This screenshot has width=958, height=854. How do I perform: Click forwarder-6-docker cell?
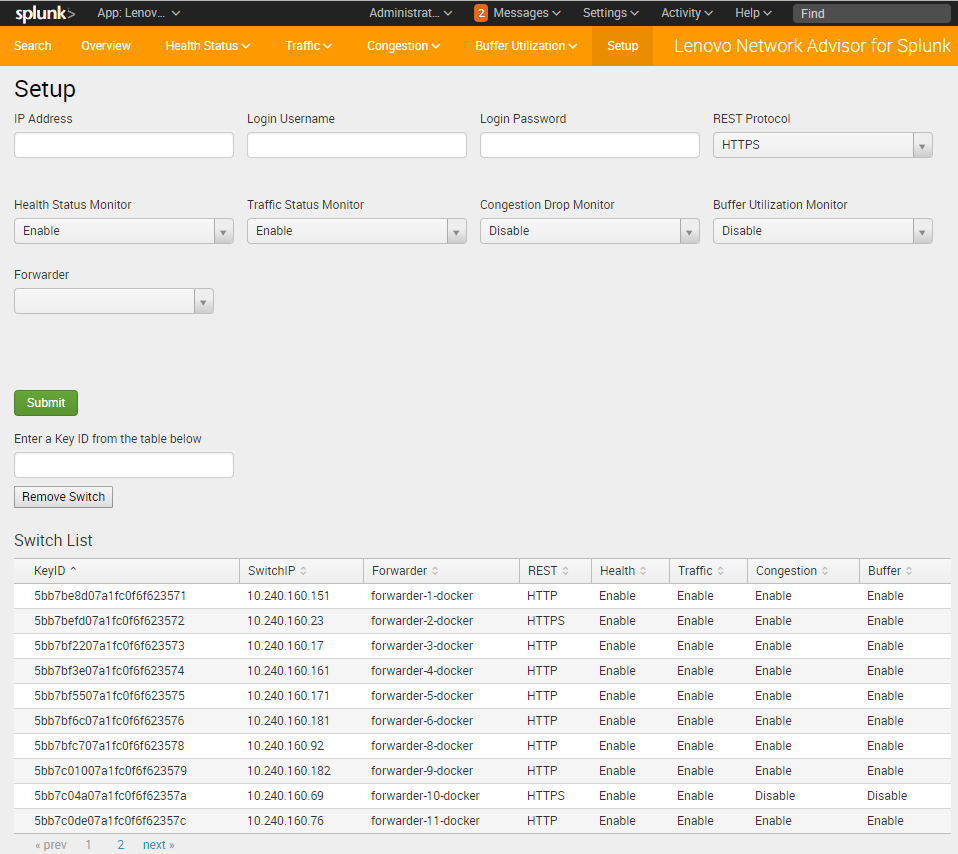point(422,721)
